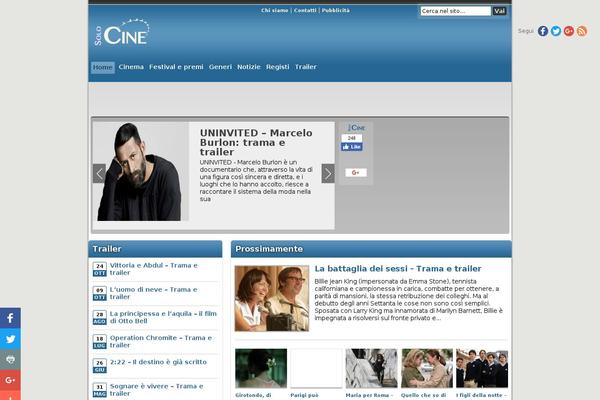
Task: Open Operation Chromite trailer link
Action: [x=161, y=341]
